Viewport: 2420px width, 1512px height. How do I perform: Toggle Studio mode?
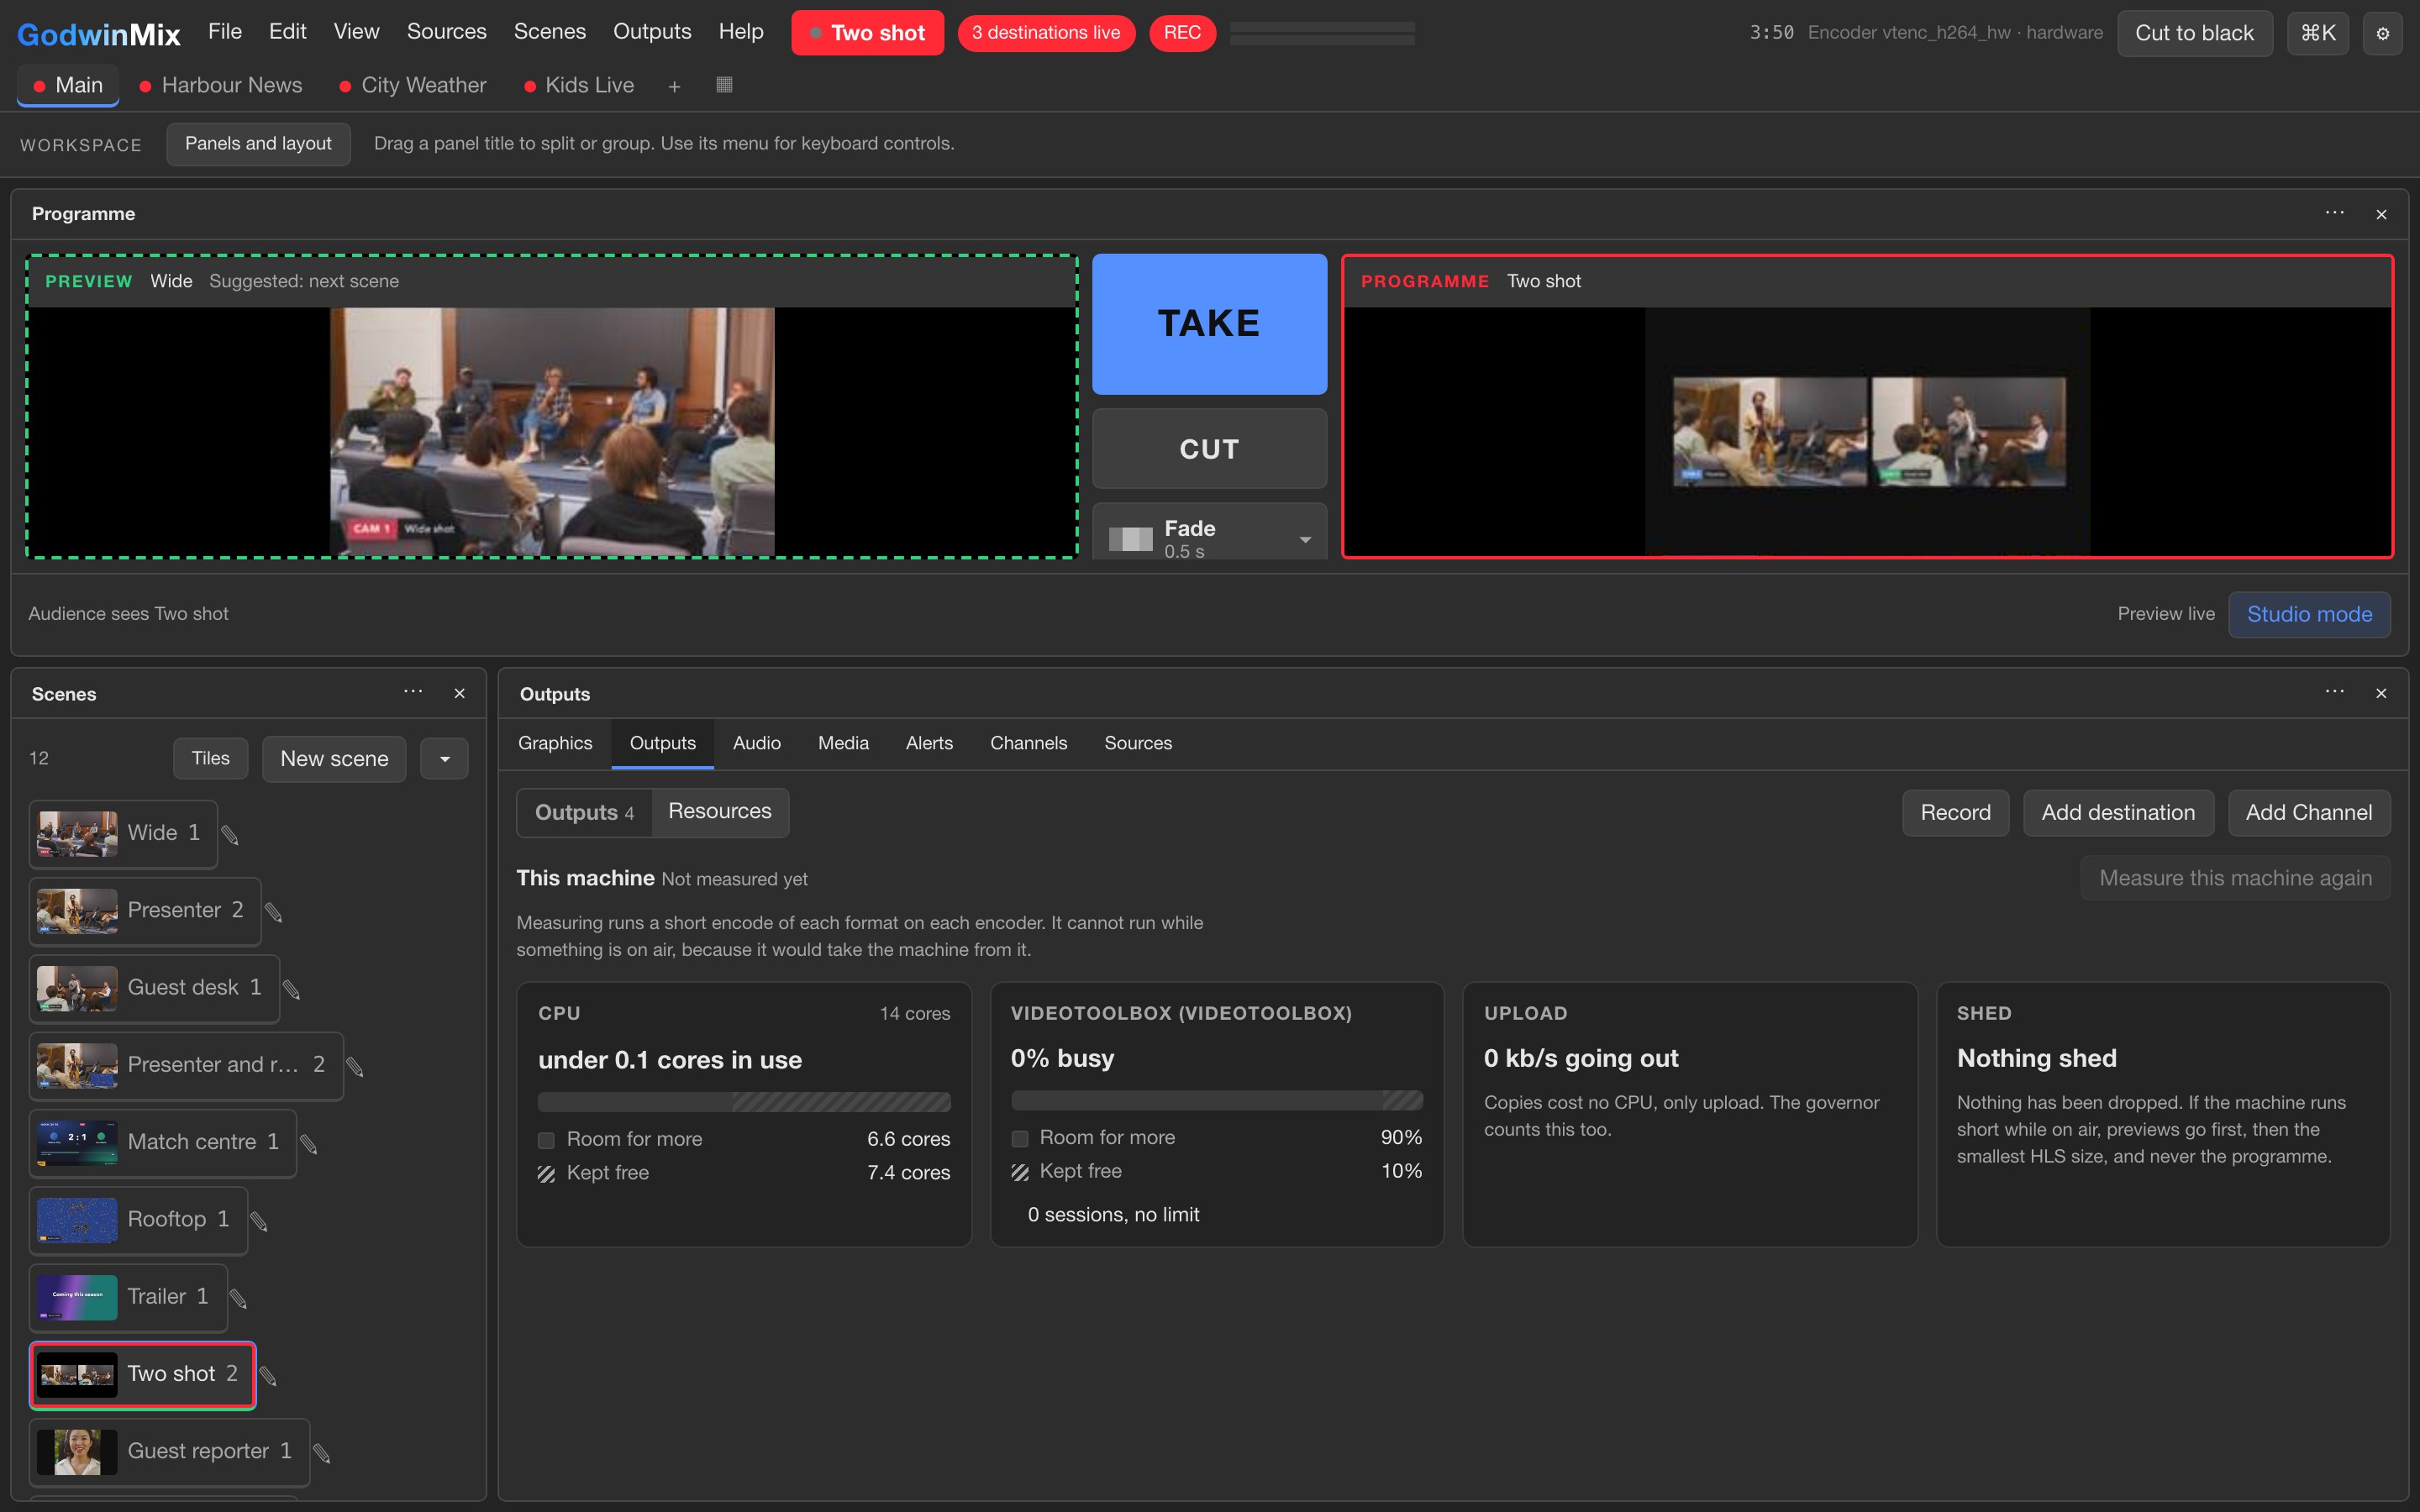(2308, 614)
